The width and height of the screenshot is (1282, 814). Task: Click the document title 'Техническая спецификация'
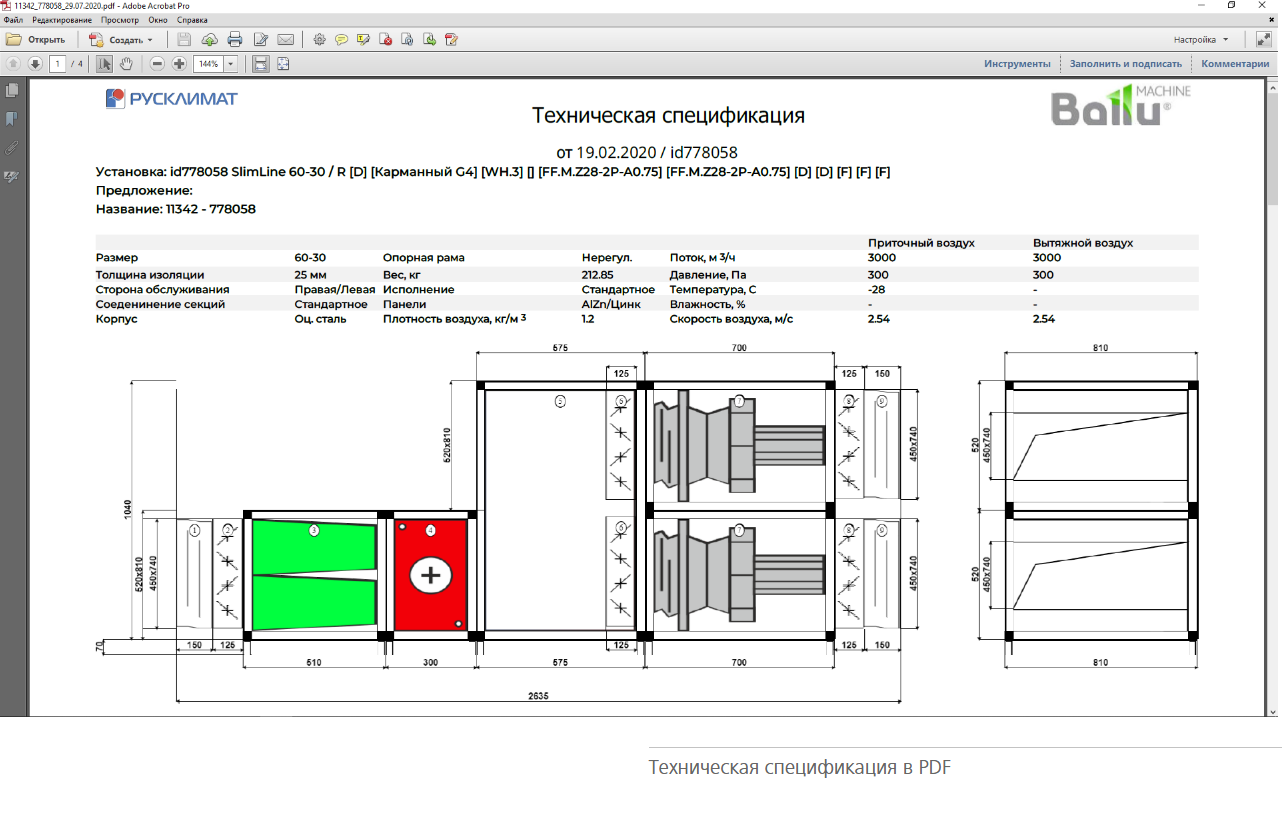click(x=668, y=115)
